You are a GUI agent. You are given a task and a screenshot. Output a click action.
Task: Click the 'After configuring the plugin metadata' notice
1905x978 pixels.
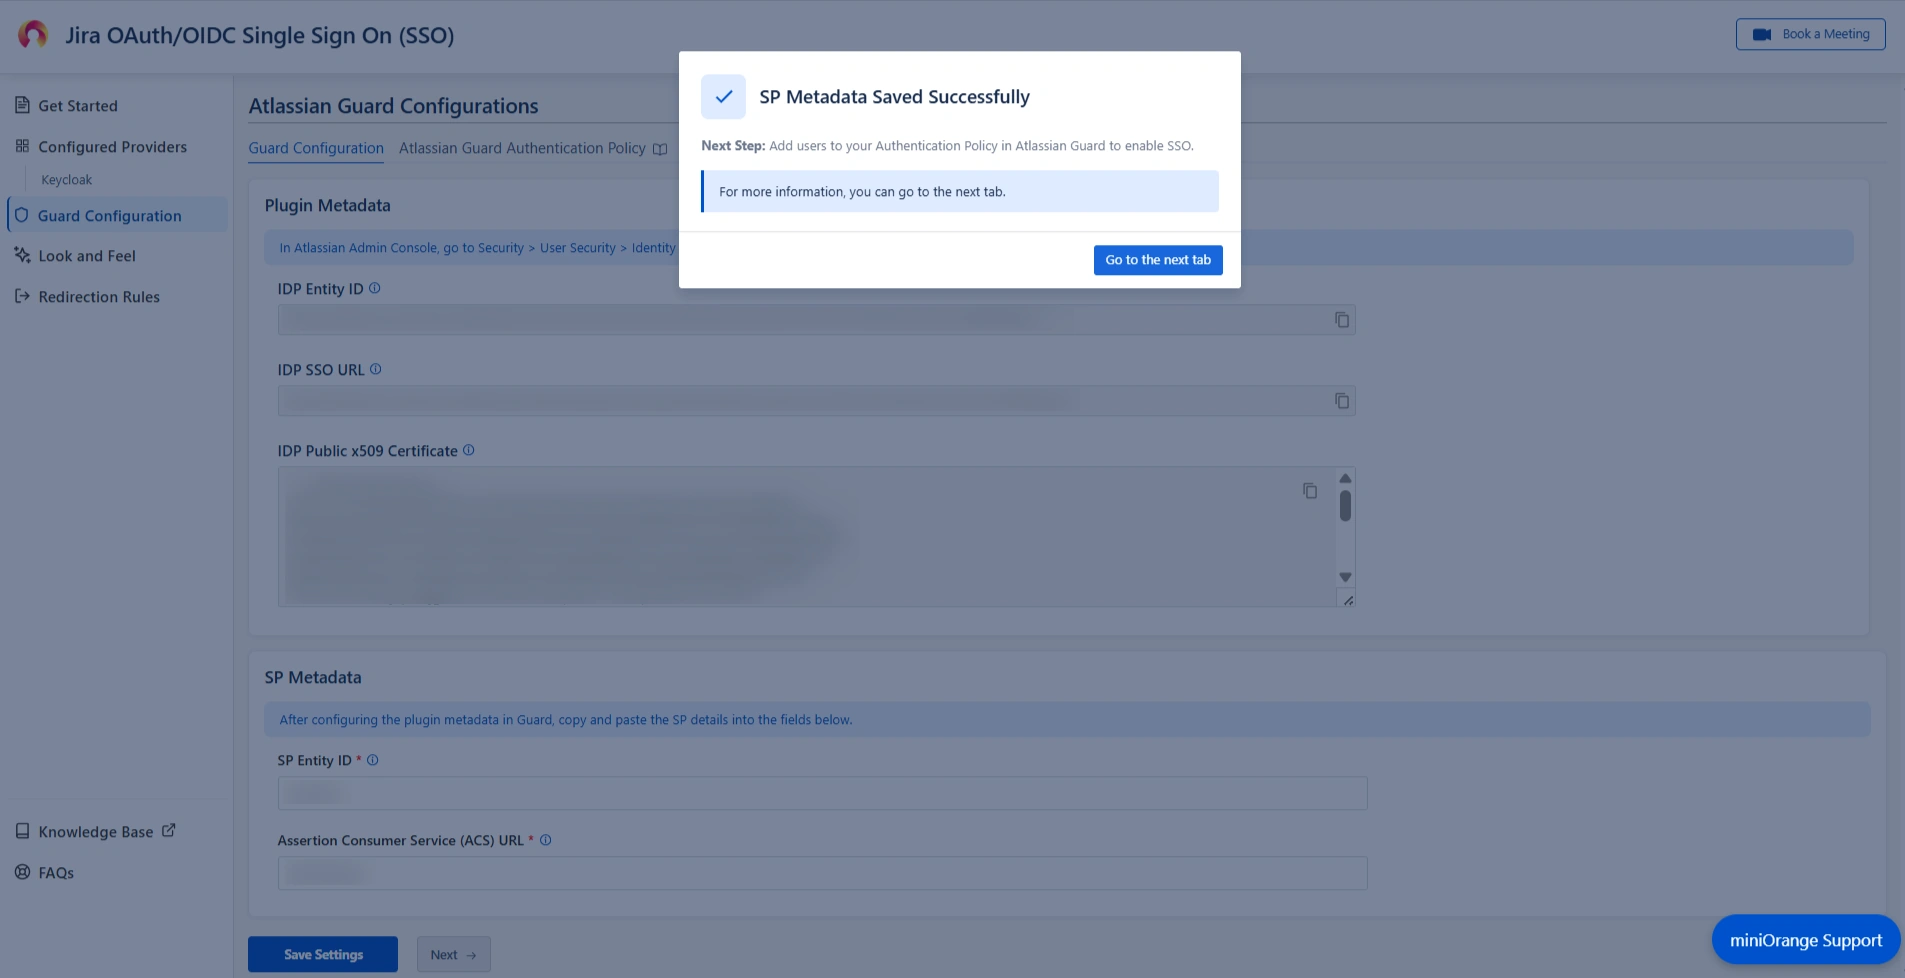click(1067, 720)
